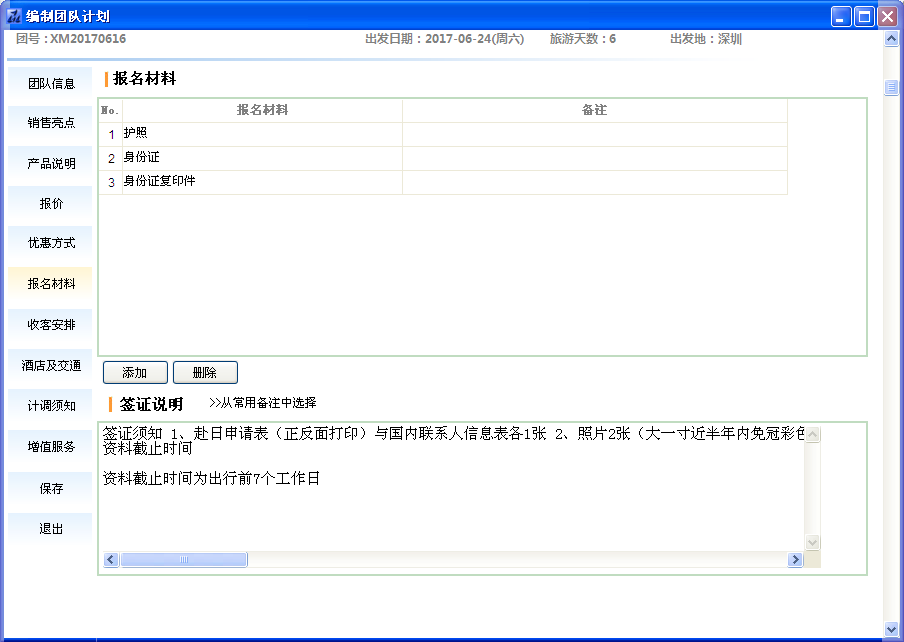This screenshot has height=642, width=904.
Task: Click the 删除 button
Action: click(x=205, y=372)
